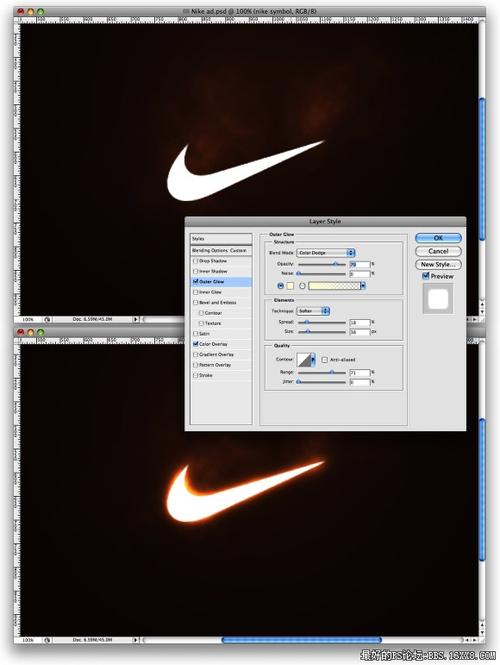The image size is (500, 665).
Task: Enable the Satin checkbox
Action: (196, 334)
